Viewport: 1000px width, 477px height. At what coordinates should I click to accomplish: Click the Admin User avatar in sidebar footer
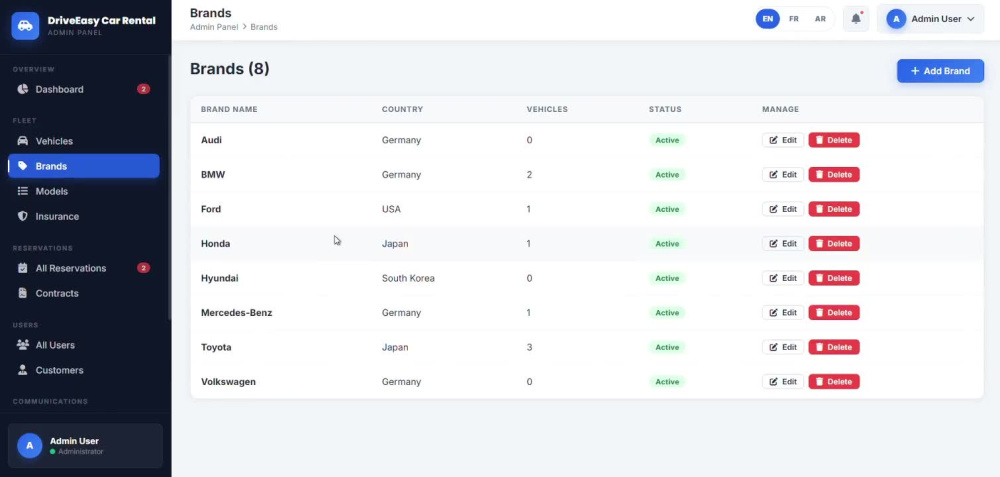click(29, 446)
